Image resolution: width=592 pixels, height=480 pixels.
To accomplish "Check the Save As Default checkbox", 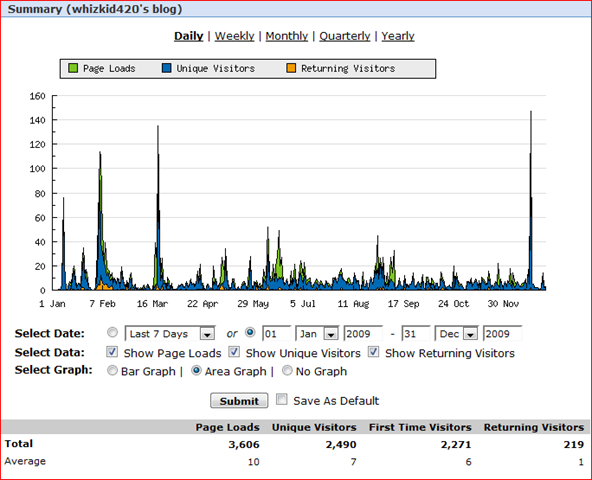I will (282, 399).
